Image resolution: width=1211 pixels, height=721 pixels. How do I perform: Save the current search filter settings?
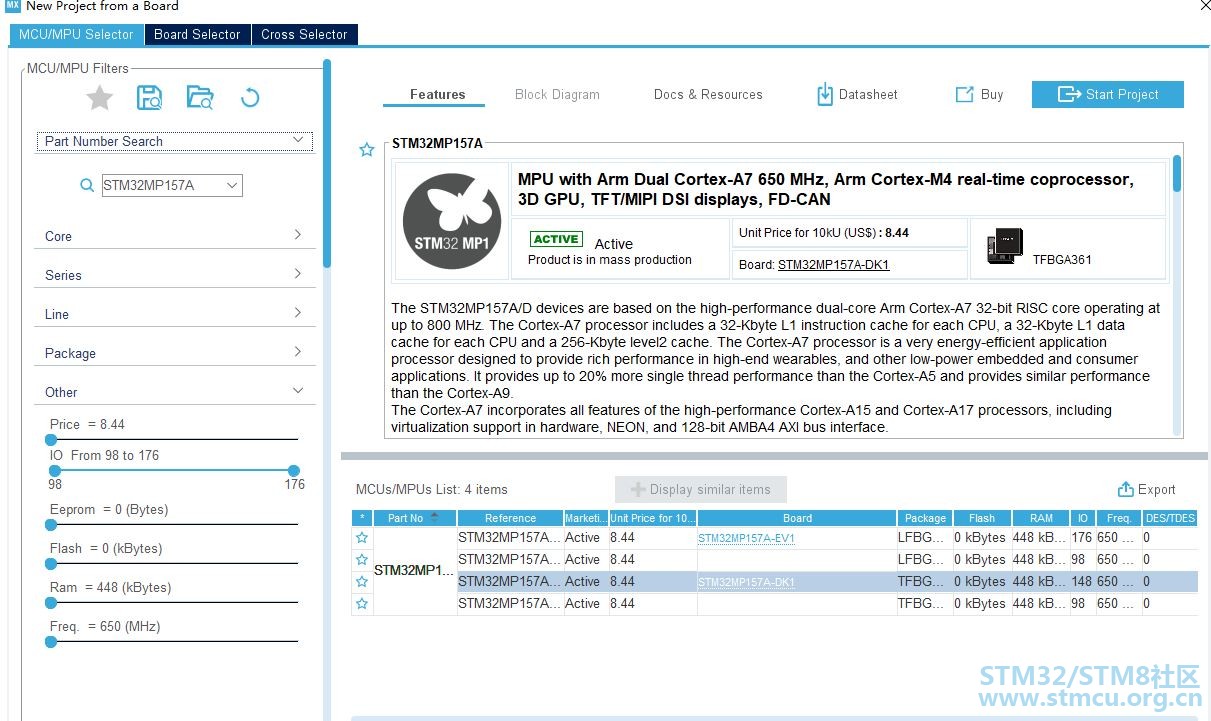coord(150,97)
